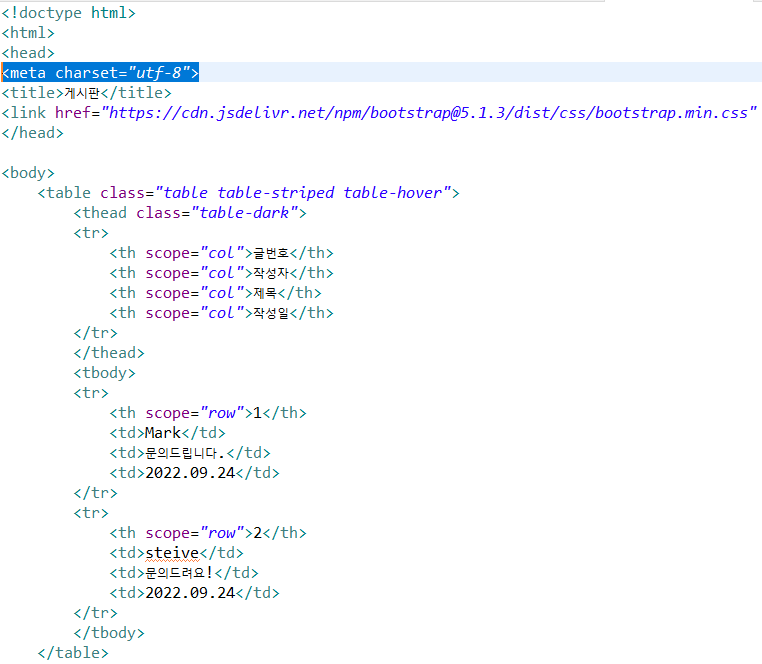Click the "utf-8" attribute value
This screenshot has height=664, width=762.
[159, 72]
